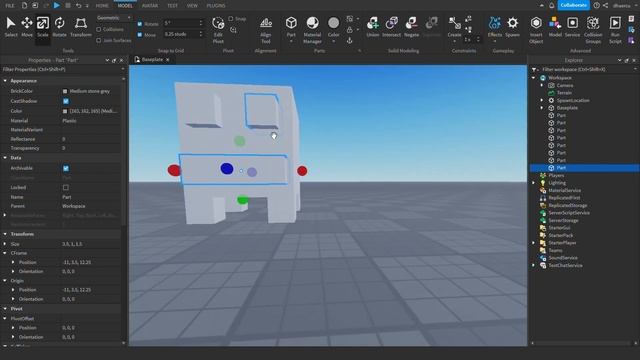Collapse the Workspace tree node
The height and width of the screenshot is (360, 640).
point(534,78)
